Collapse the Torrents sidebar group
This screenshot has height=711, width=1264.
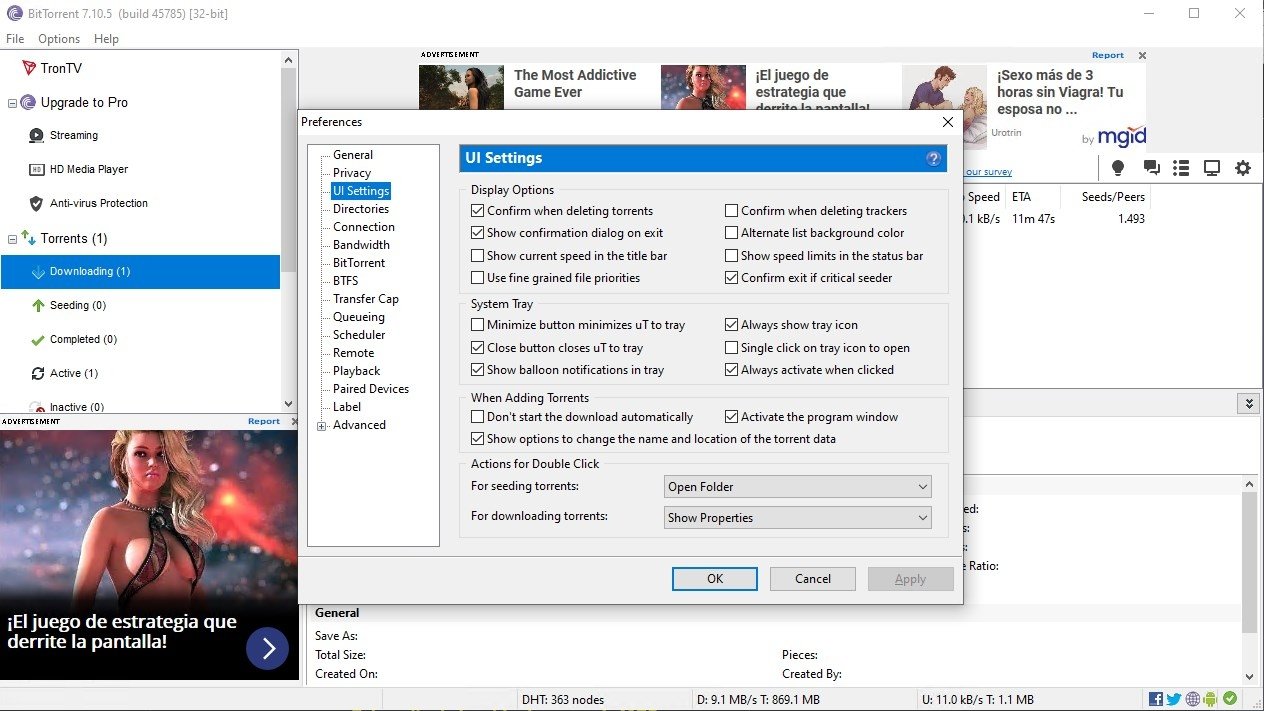[12, 239]
